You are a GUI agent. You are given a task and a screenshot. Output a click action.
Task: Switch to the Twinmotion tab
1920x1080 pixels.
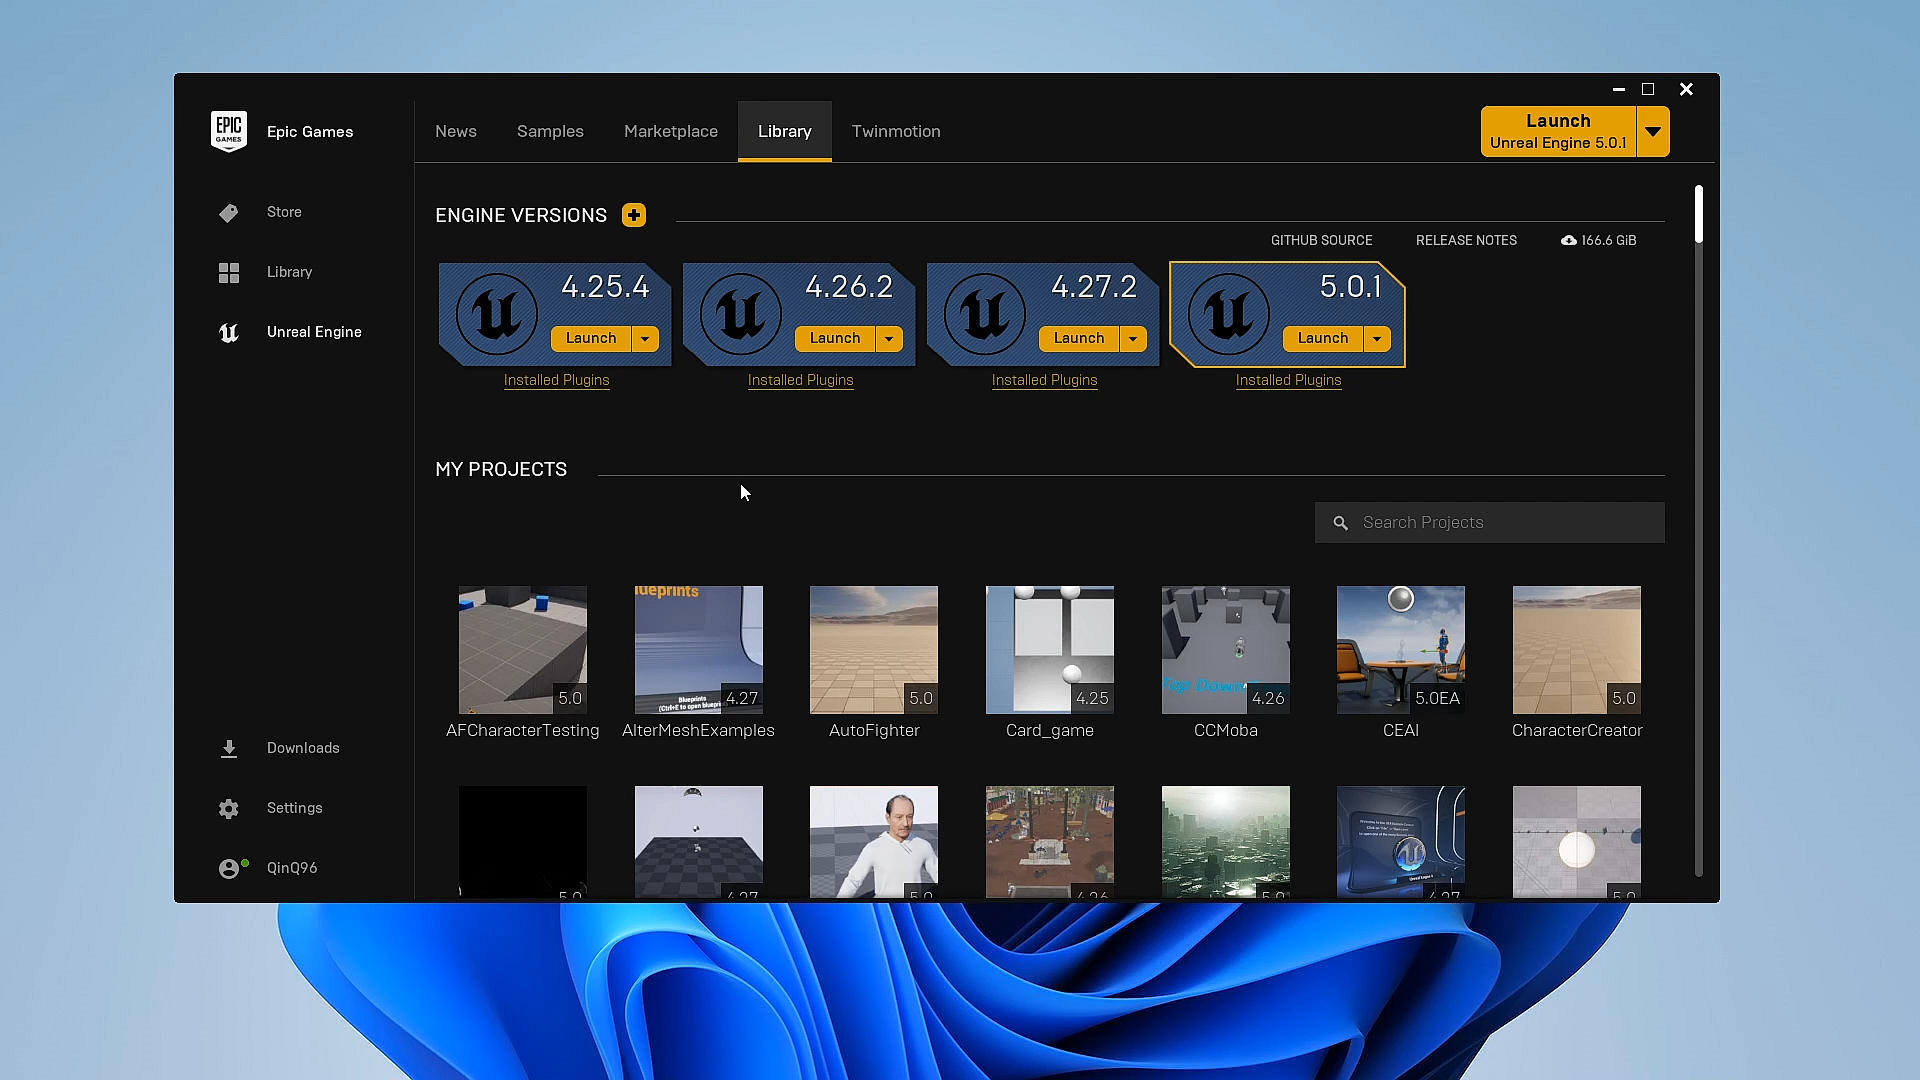pyautogui.click(x=896, y=132)
